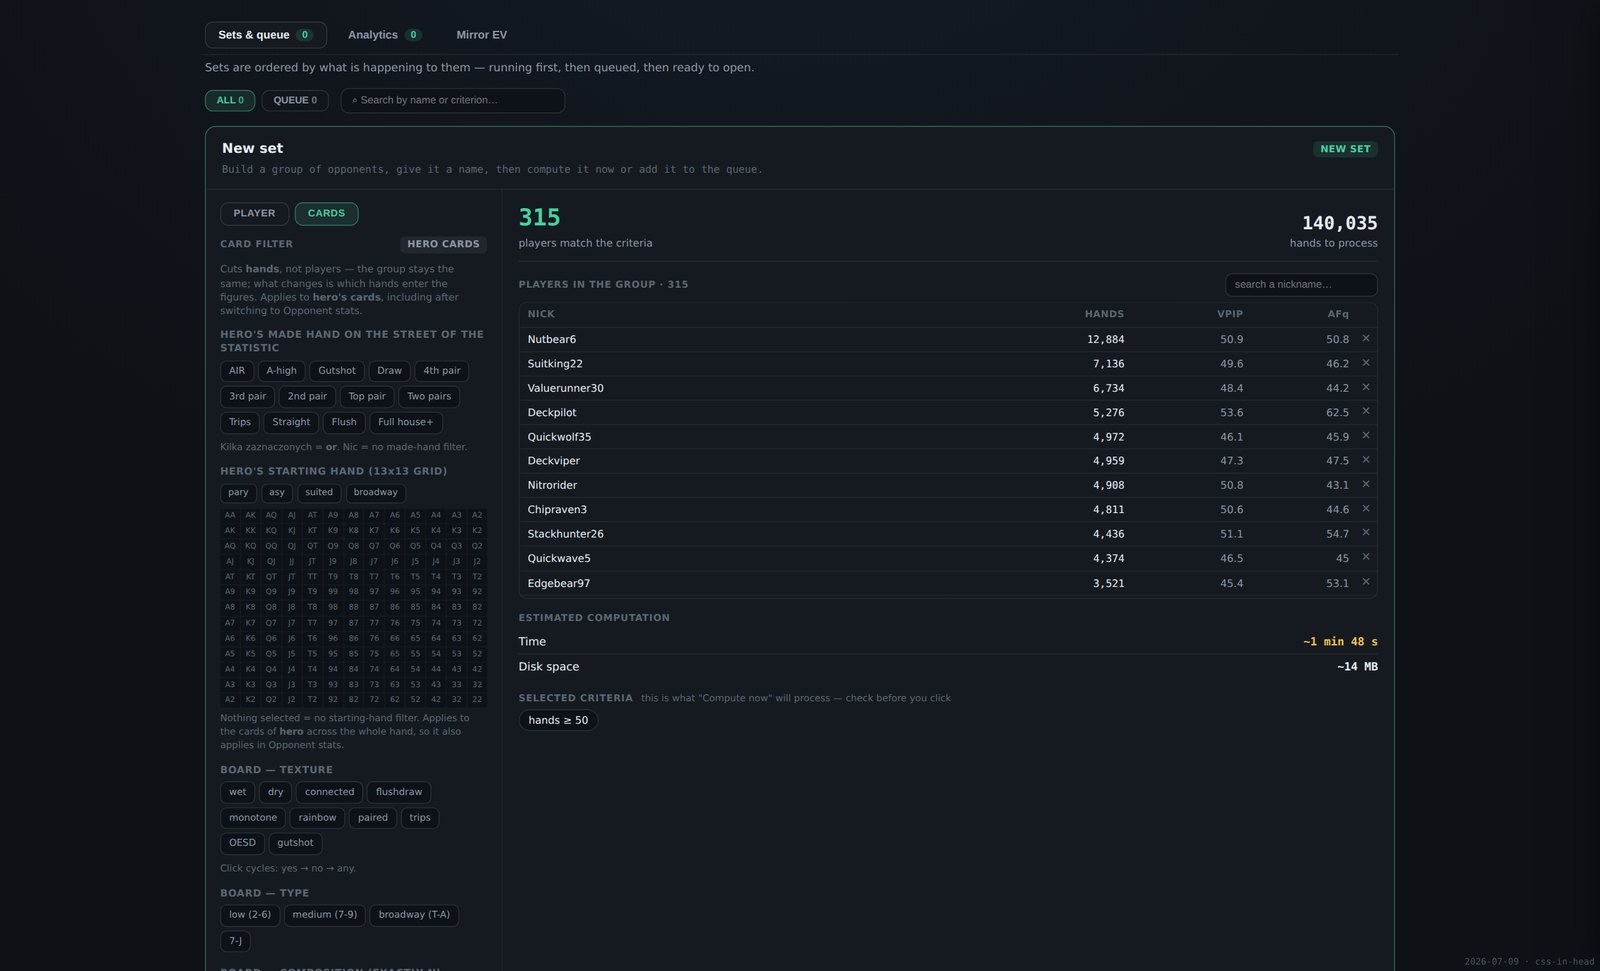Enable the 4th pair filter
The width and height of the screenshot is (1600, 971).
[x=442, y=371]
